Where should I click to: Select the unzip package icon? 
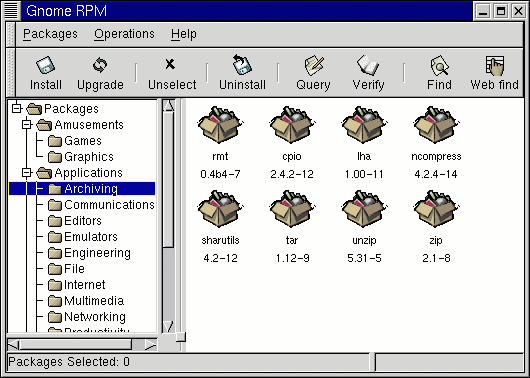pyautogui.click(x=364, y=209)
